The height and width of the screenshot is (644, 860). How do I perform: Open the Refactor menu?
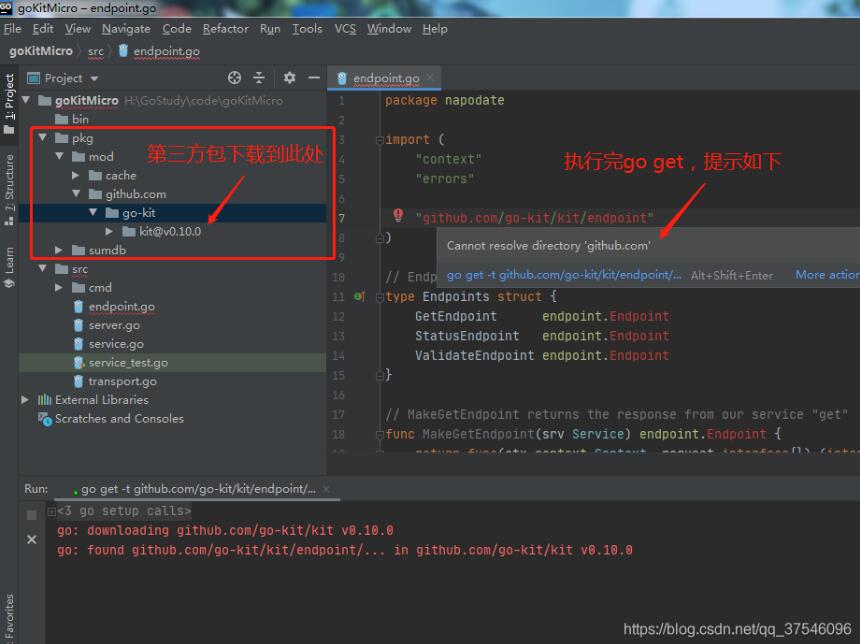[x=225, y=29]
